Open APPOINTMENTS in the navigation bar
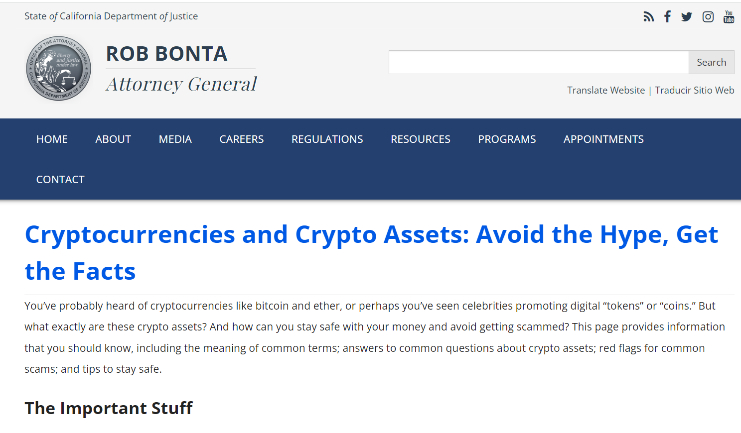 [x=603, y=139]
